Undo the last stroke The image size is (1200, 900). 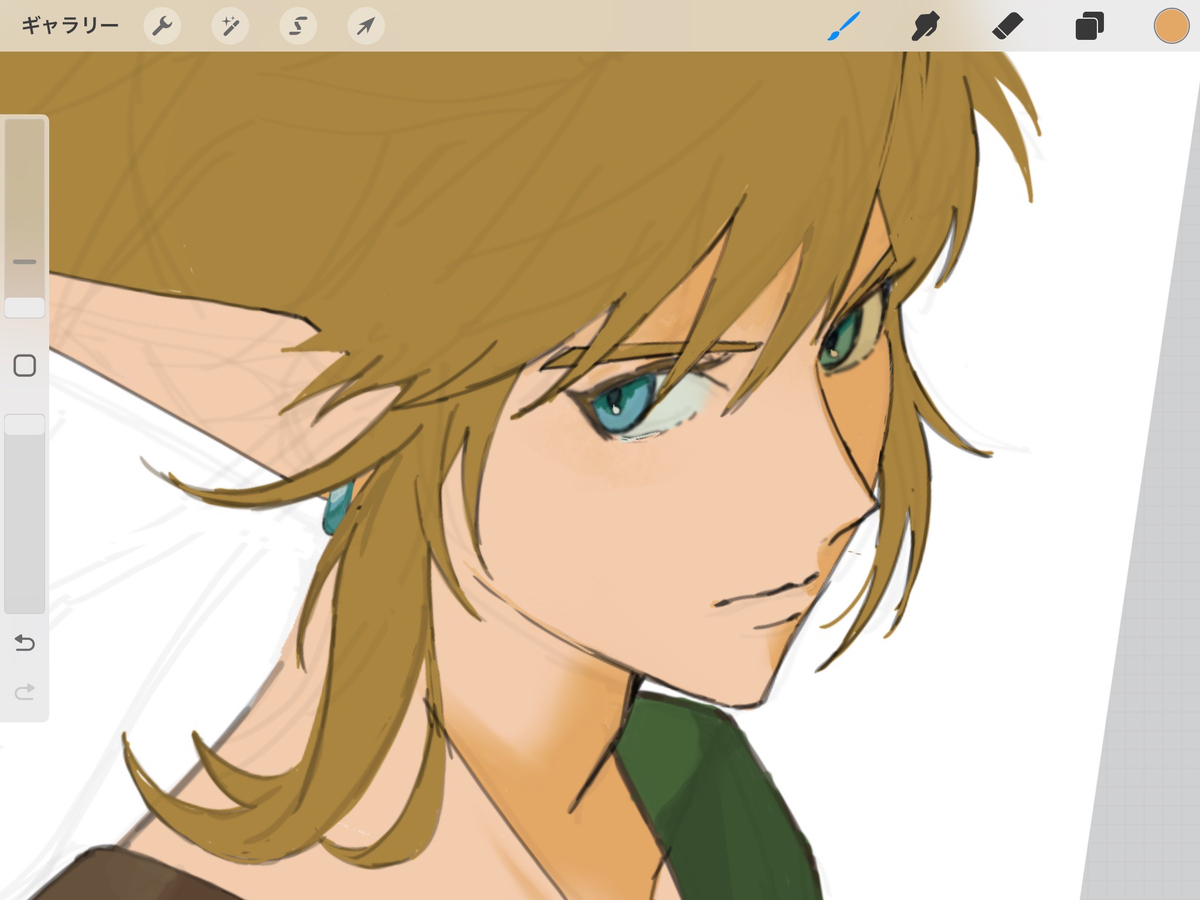[25, 643]
